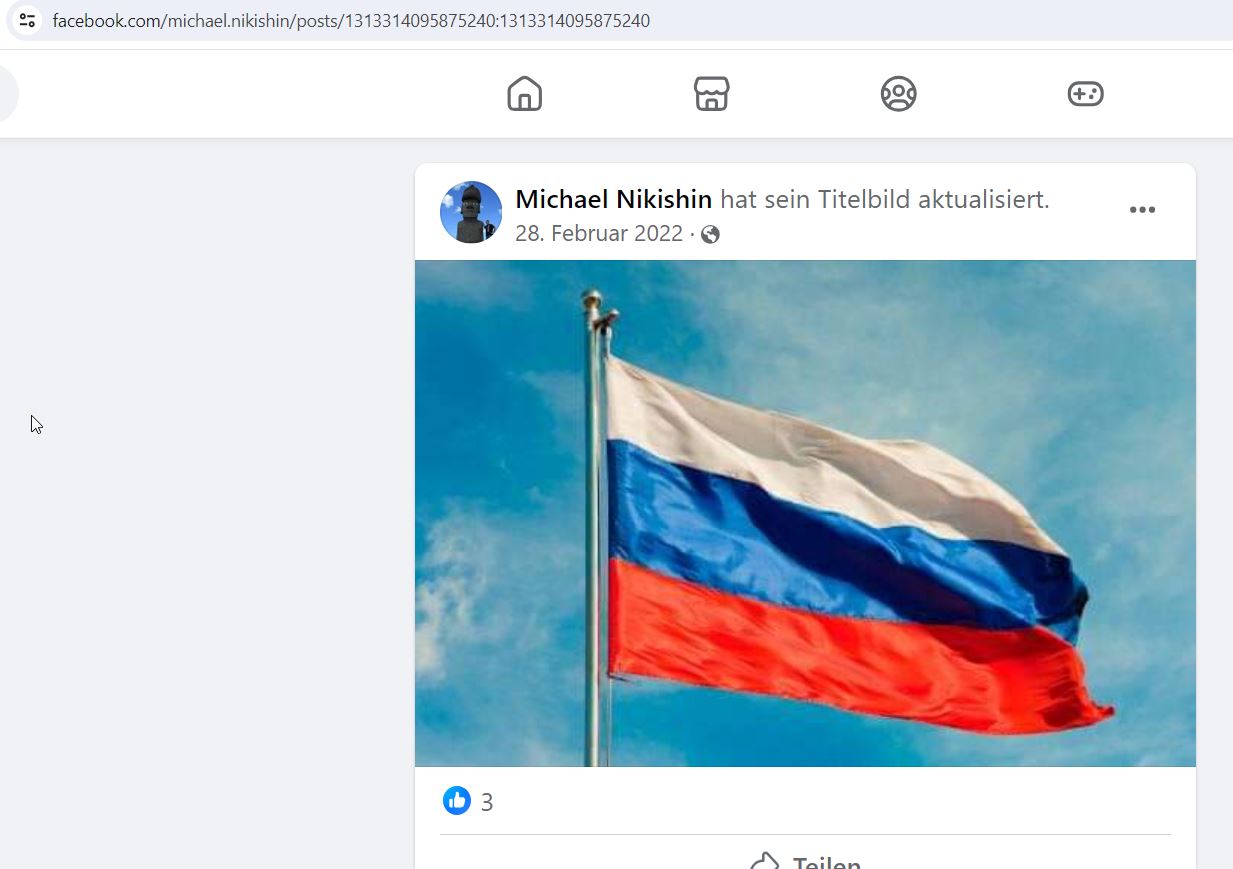1233x869 pixels.
Task: Show who reacted via count 3
Action: (487, 802)
